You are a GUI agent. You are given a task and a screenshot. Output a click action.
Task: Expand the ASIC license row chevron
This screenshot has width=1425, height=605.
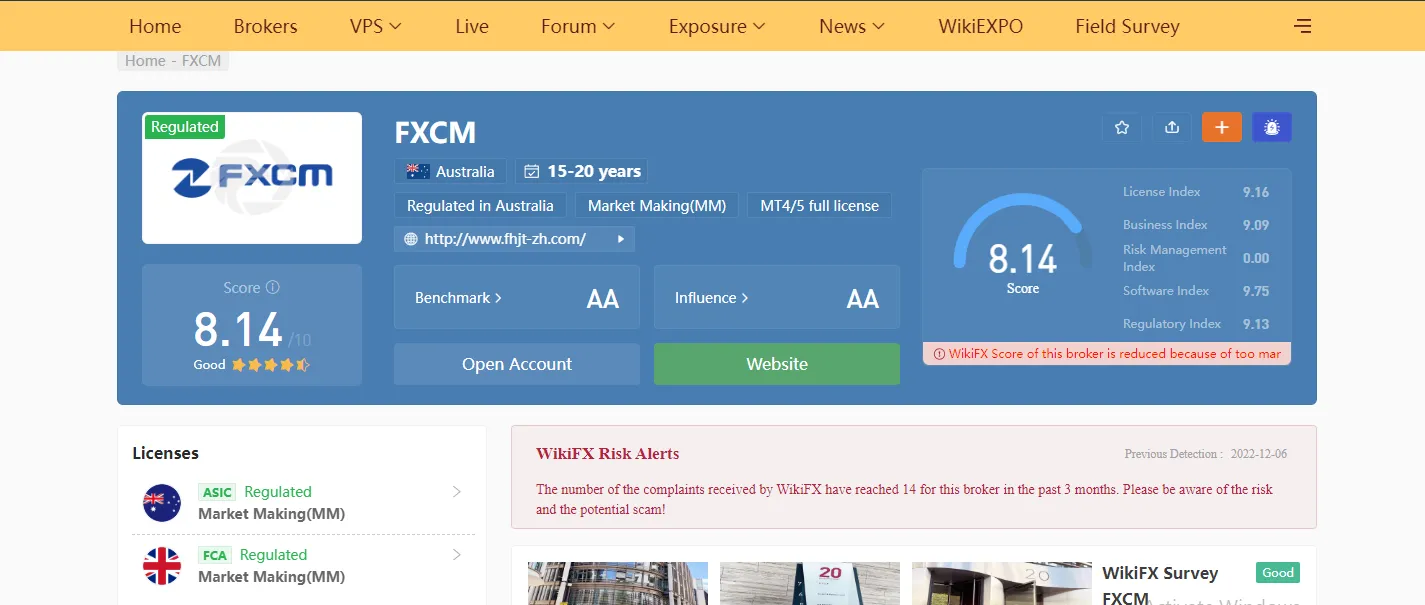click(x=457, y=492)
